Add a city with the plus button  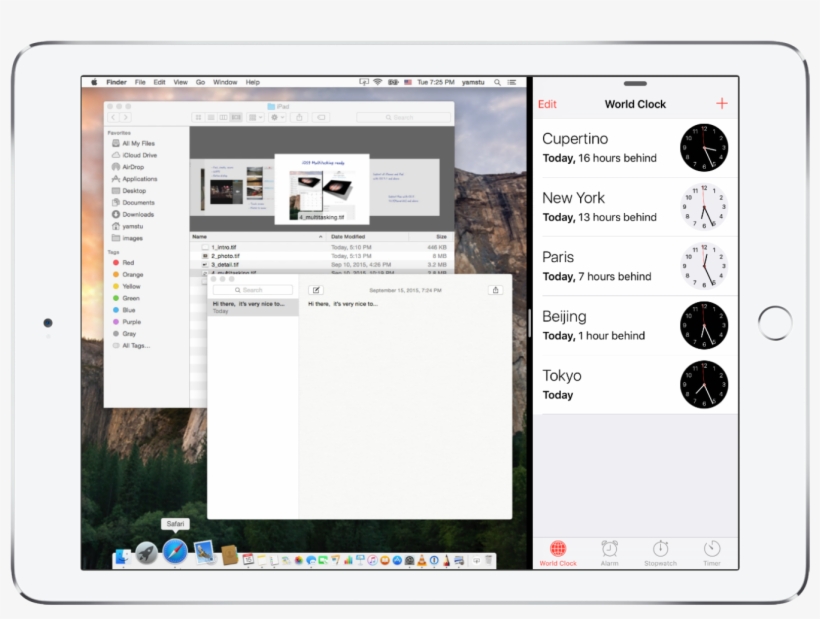(722, 104)
